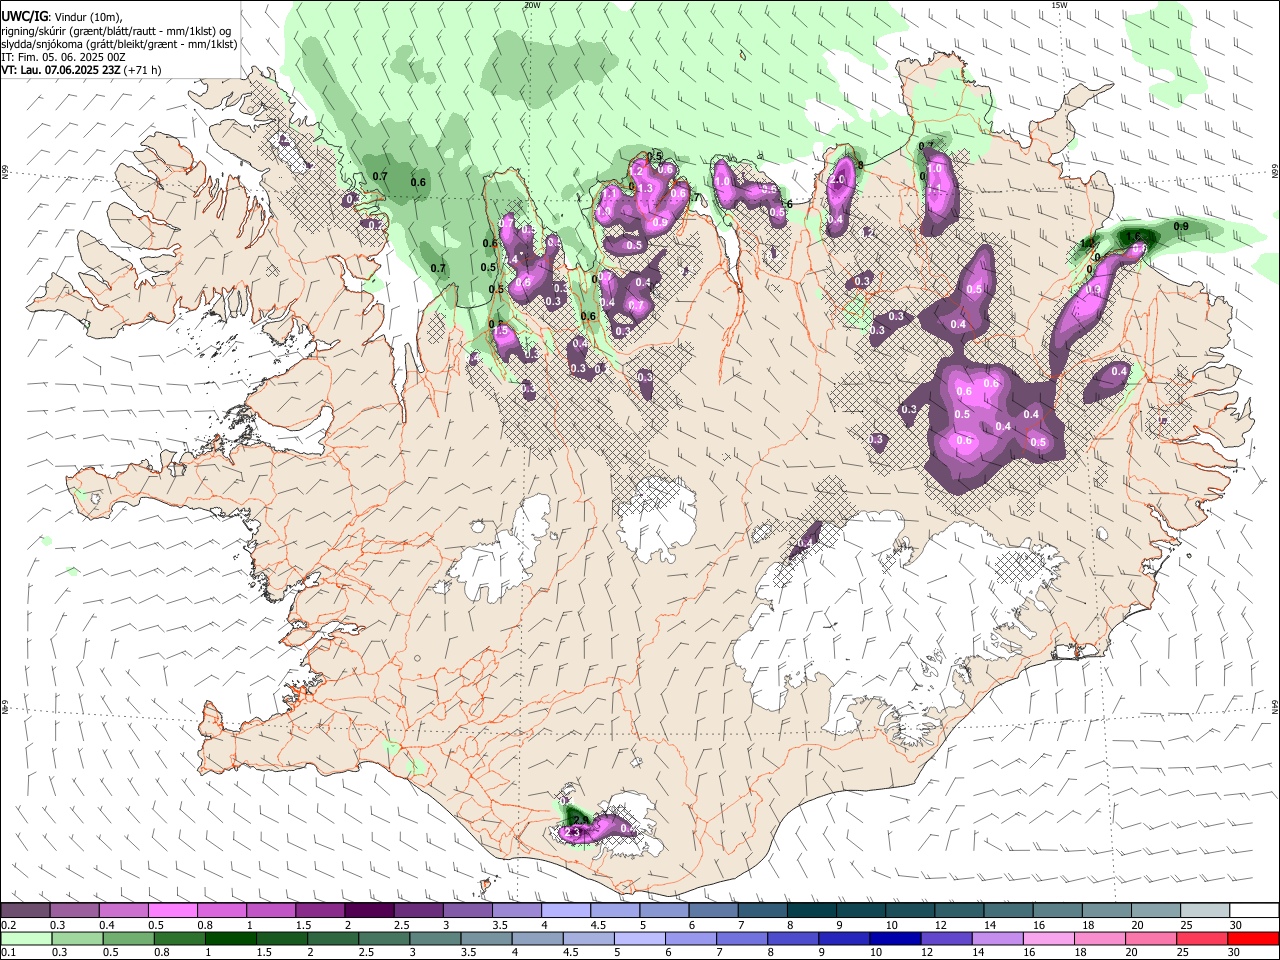Select the slate blue 6–7 swatch on the top scale
Screen dimensions: 1280x960
pos(714,911)
